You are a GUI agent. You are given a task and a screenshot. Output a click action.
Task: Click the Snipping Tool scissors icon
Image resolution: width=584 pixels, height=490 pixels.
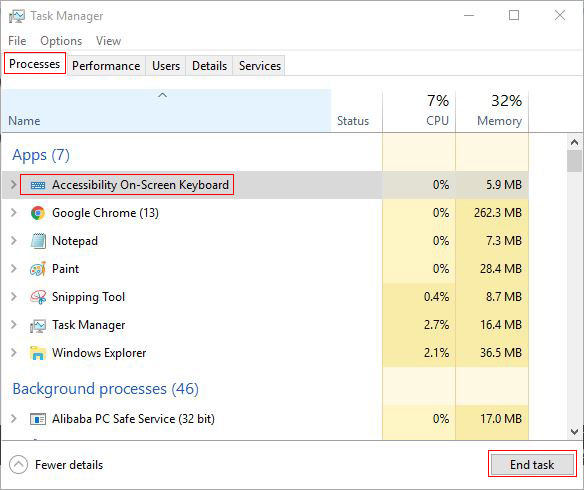point(38,297)
